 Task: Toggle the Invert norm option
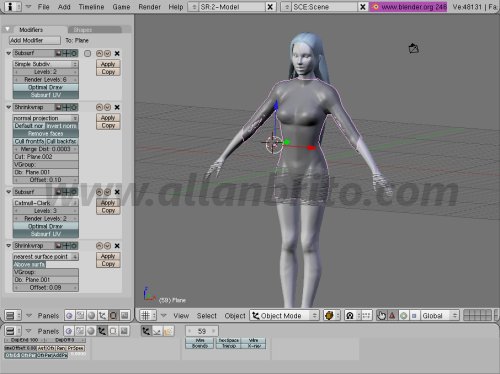pyautogui.click(x=62, y=126)
